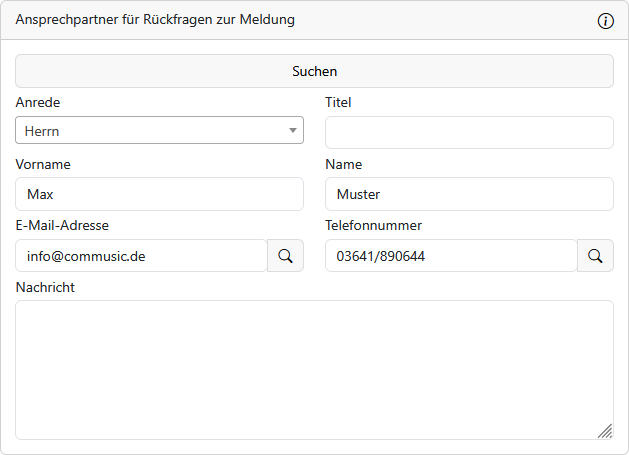Click the Vorname field containing Max
Screen dimensions: 629x455
coord(159,194)
